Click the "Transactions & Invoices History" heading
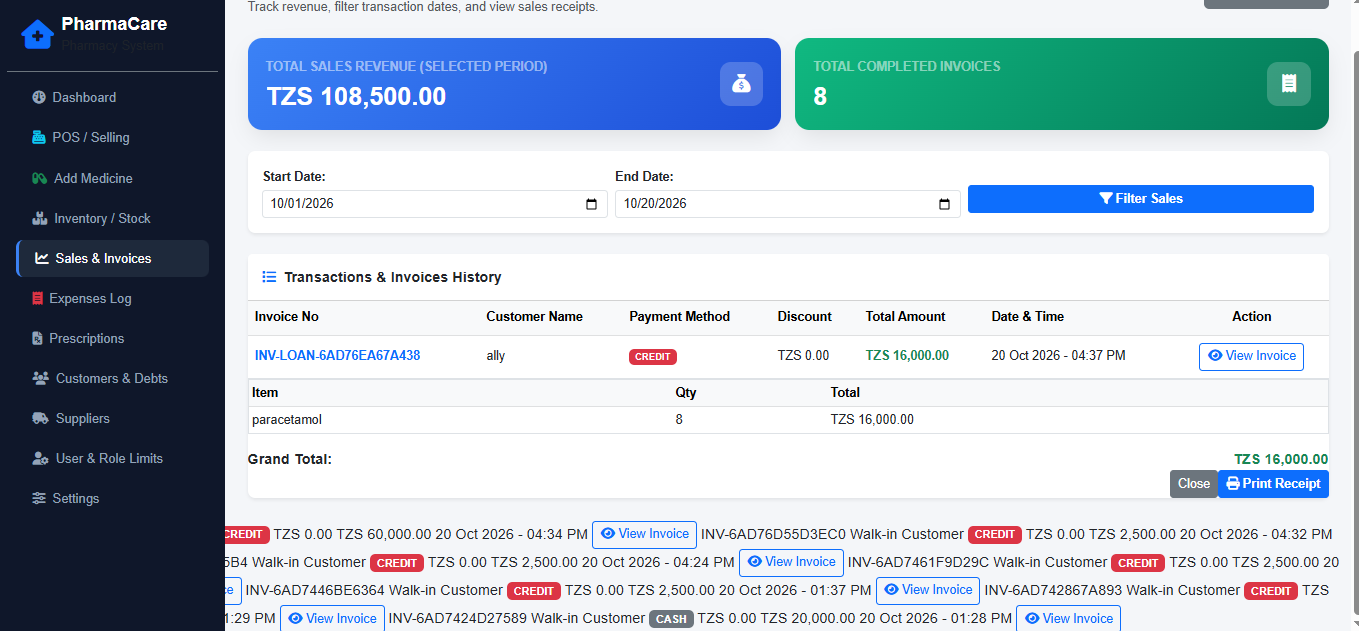The image size is (1359, 631). click(393, 277)
